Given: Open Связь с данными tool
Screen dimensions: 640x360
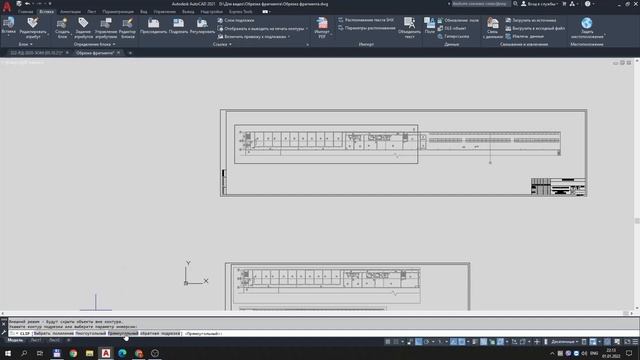Looking at the screenshot, I should [x=493, y=28].
